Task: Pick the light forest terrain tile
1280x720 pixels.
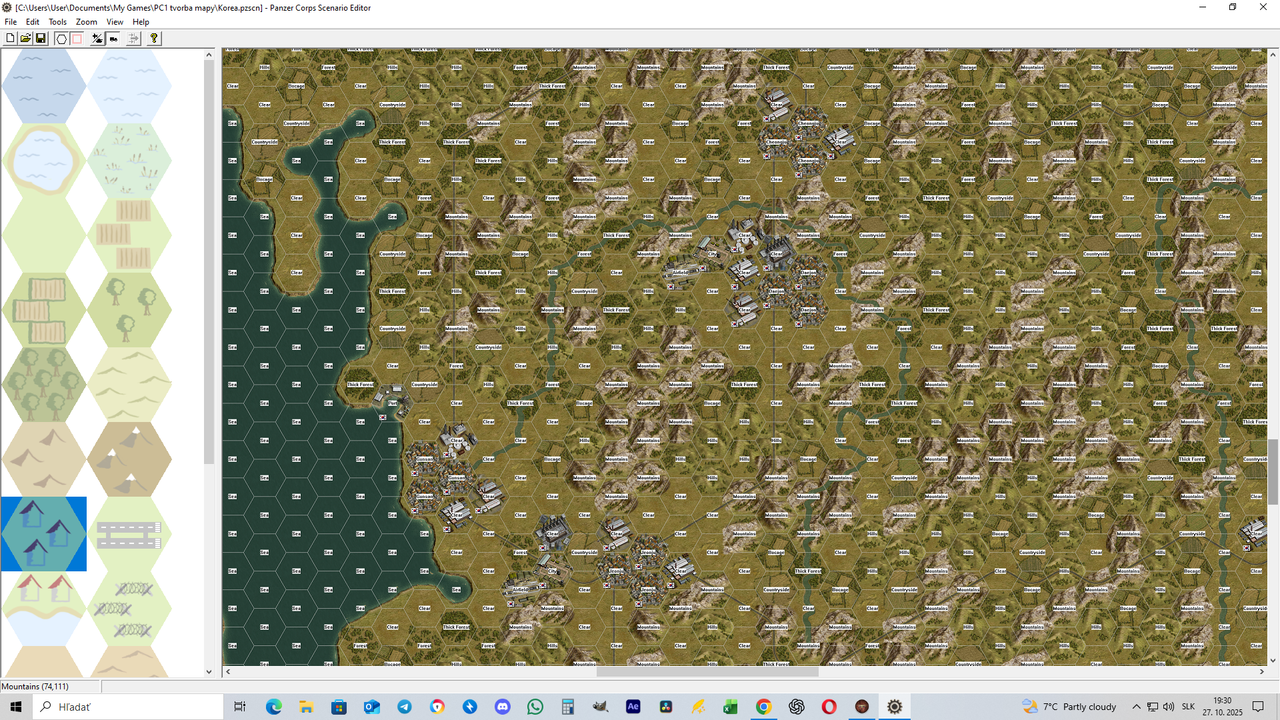Action: coord(129,309)
